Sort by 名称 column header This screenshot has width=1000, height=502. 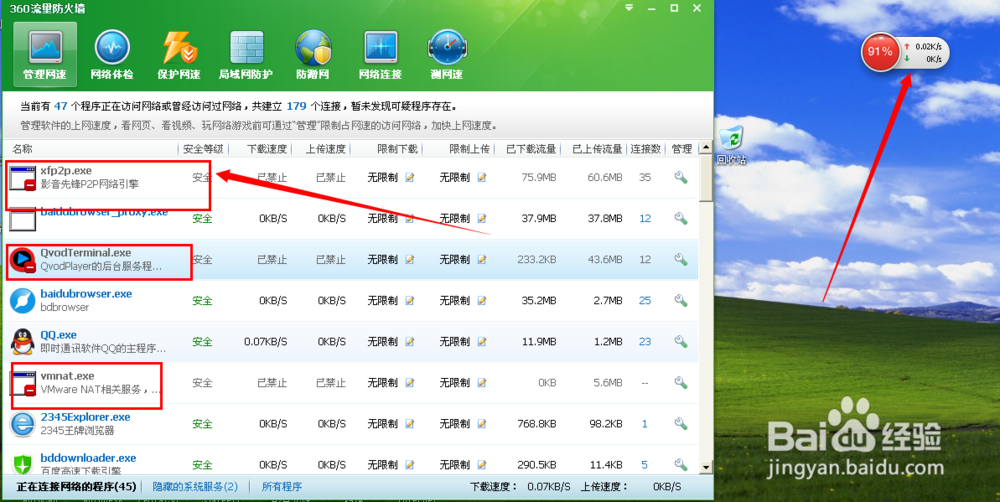click(x=22, y=149)
